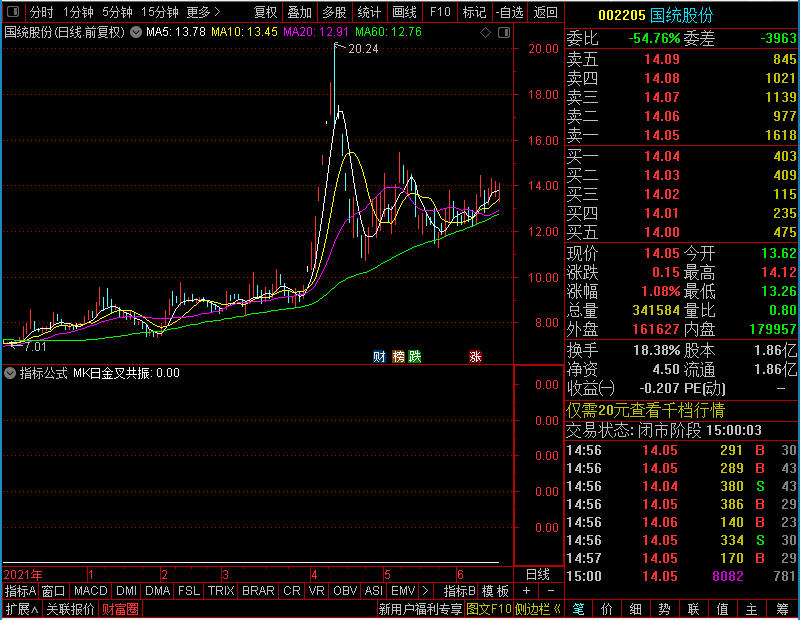
Task: Select the 筹 chips tab in sidebar
Action: 782,609
